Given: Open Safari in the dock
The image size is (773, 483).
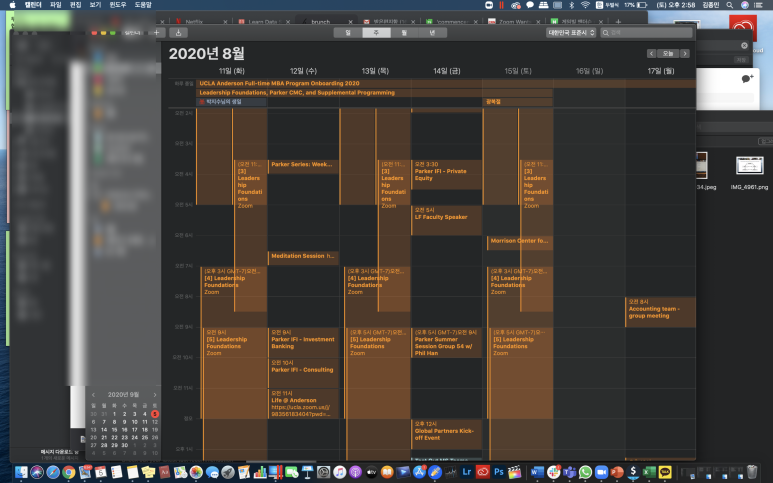Looking at the screenshot, I should pyautogui.click(x=53, y=472).
